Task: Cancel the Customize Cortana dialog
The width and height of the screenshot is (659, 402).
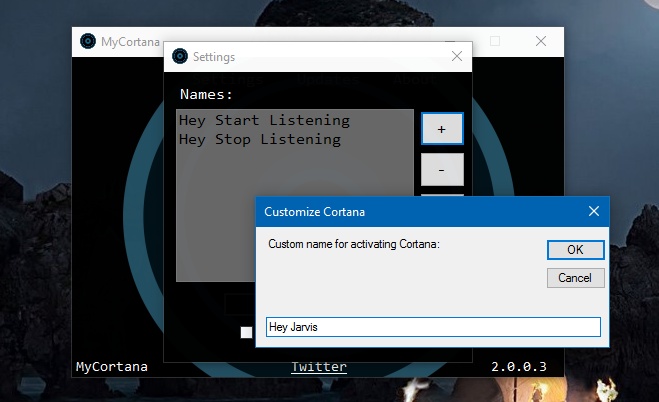Action: [575, 278]
